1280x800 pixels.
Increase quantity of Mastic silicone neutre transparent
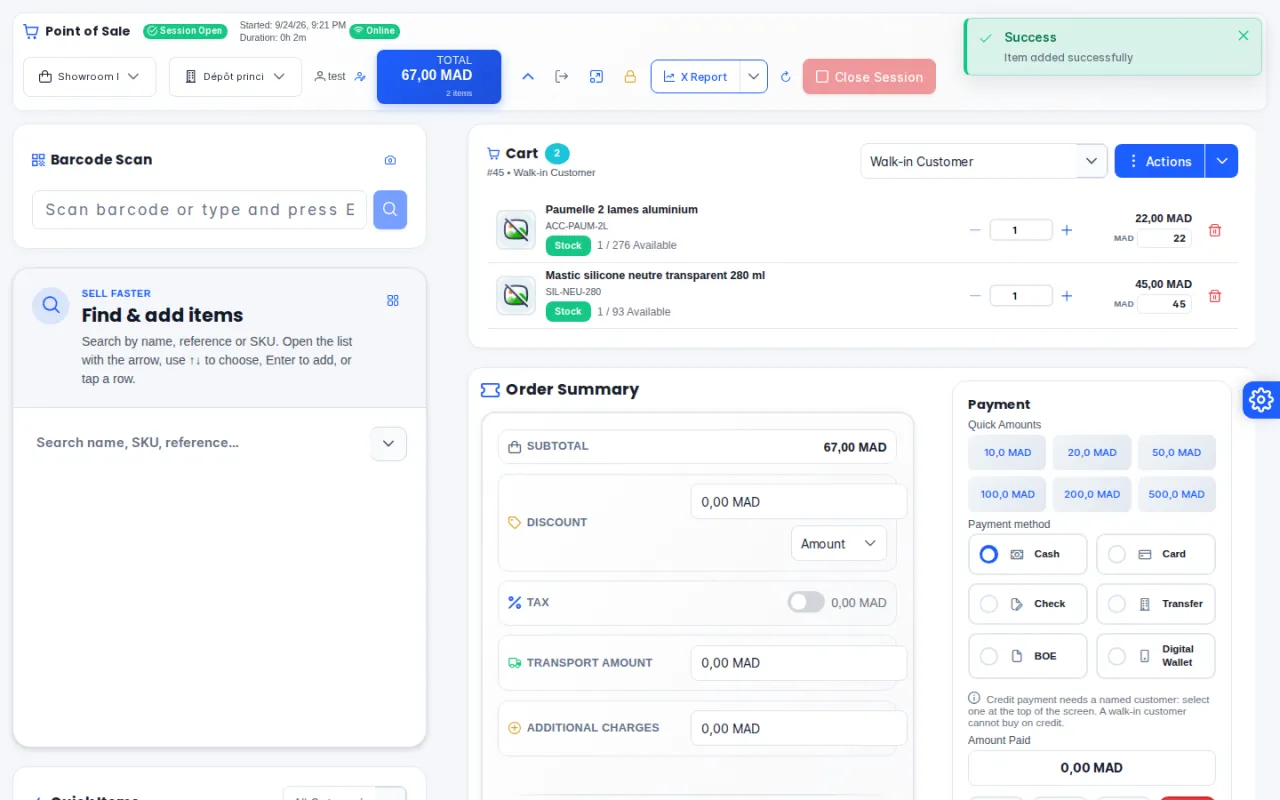(x=1067, y=296)
